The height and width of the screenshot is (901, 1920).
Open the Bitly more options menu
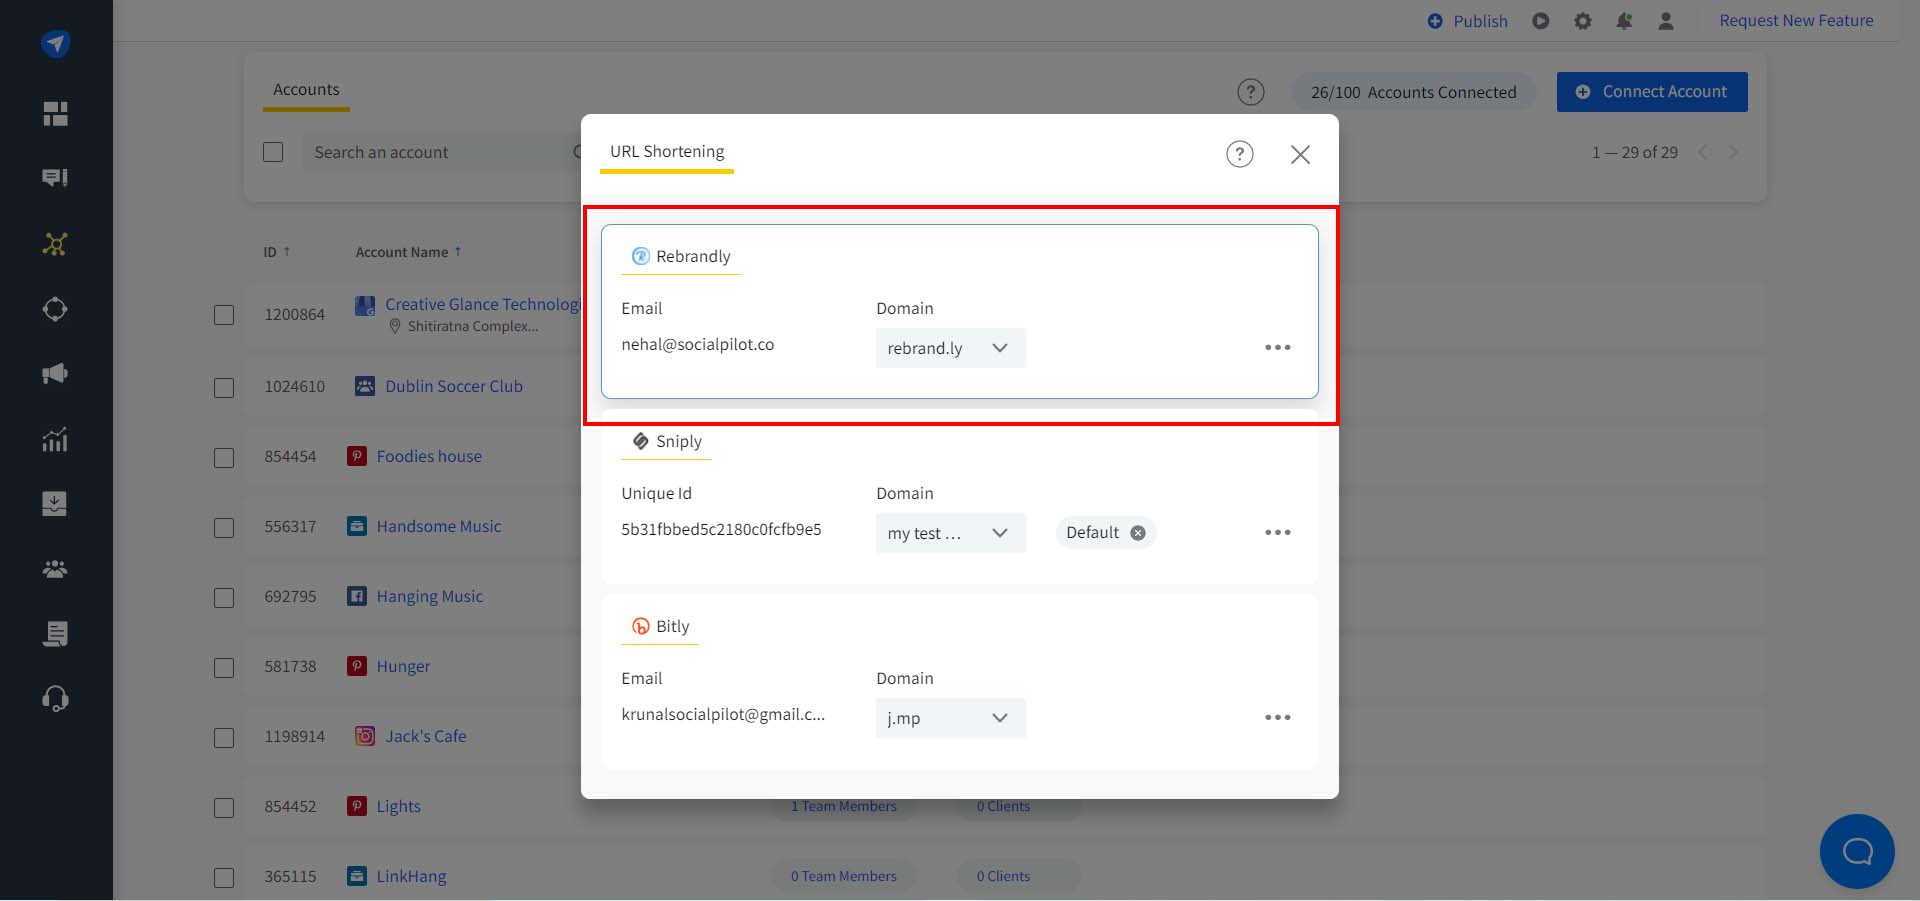1277,717
